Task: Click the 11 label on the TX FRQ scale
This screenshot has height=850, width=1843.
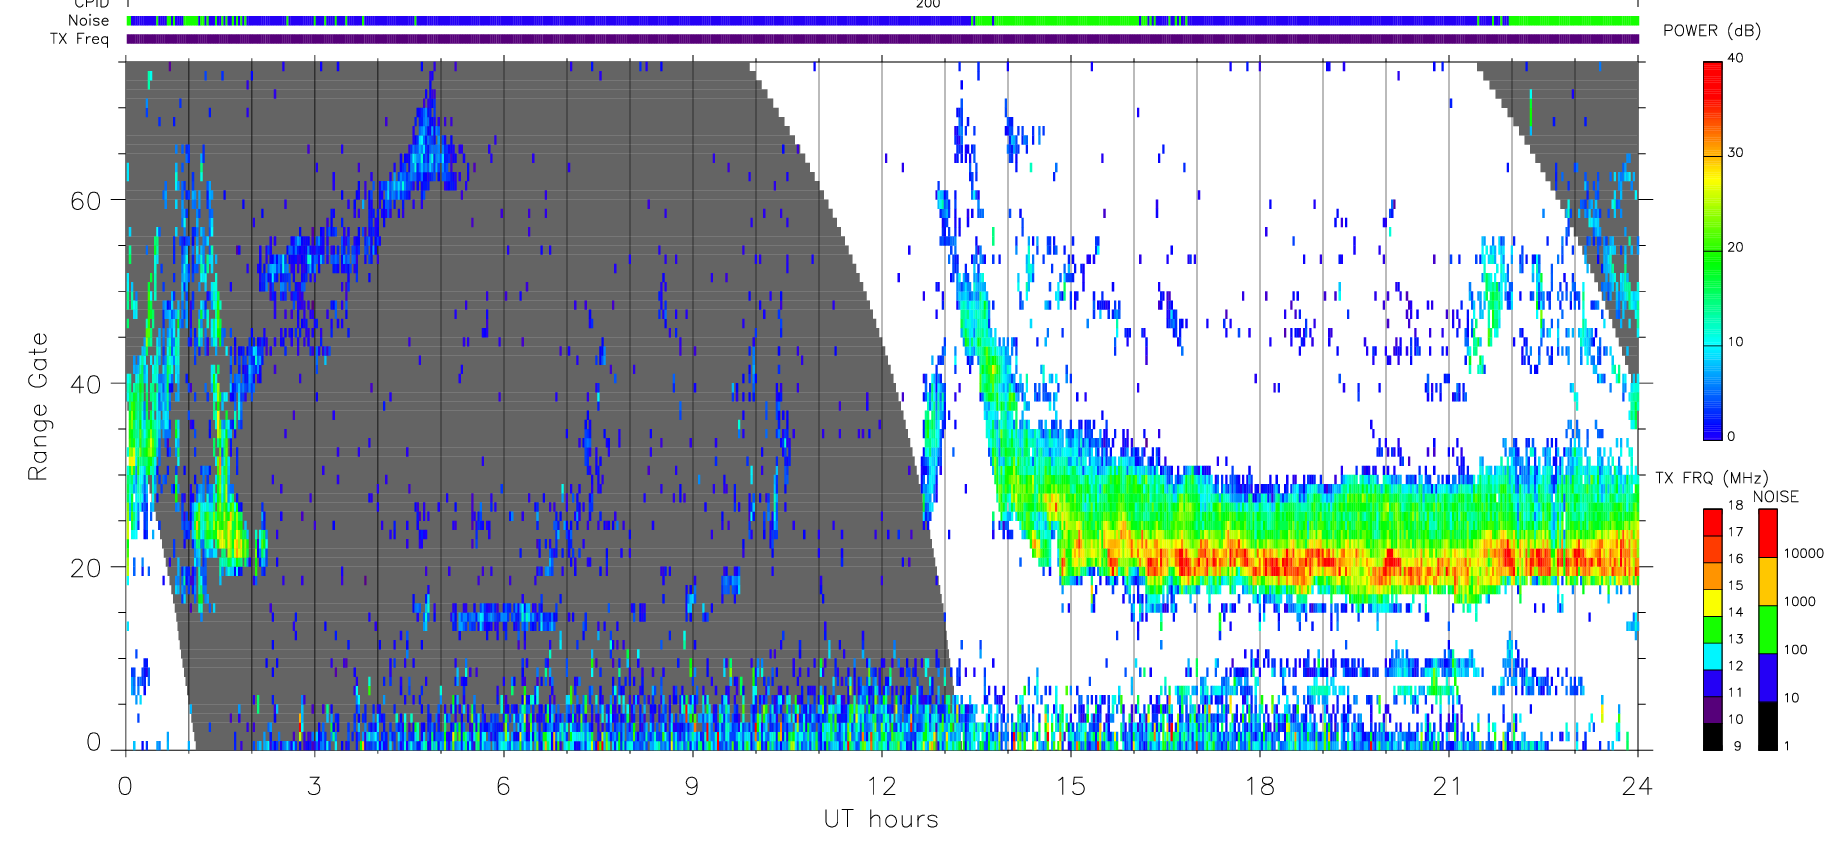Action: click(1735, 692)
